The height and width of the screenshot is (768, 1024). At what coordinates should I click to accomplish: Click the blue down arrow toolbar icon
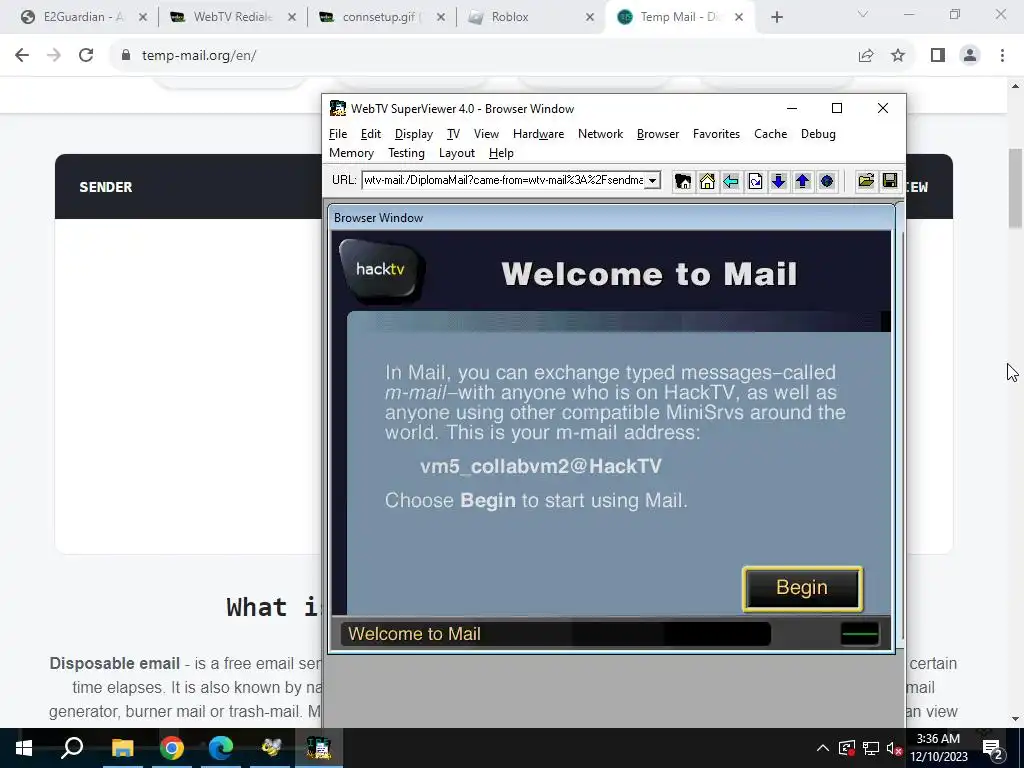click(778, 182)
